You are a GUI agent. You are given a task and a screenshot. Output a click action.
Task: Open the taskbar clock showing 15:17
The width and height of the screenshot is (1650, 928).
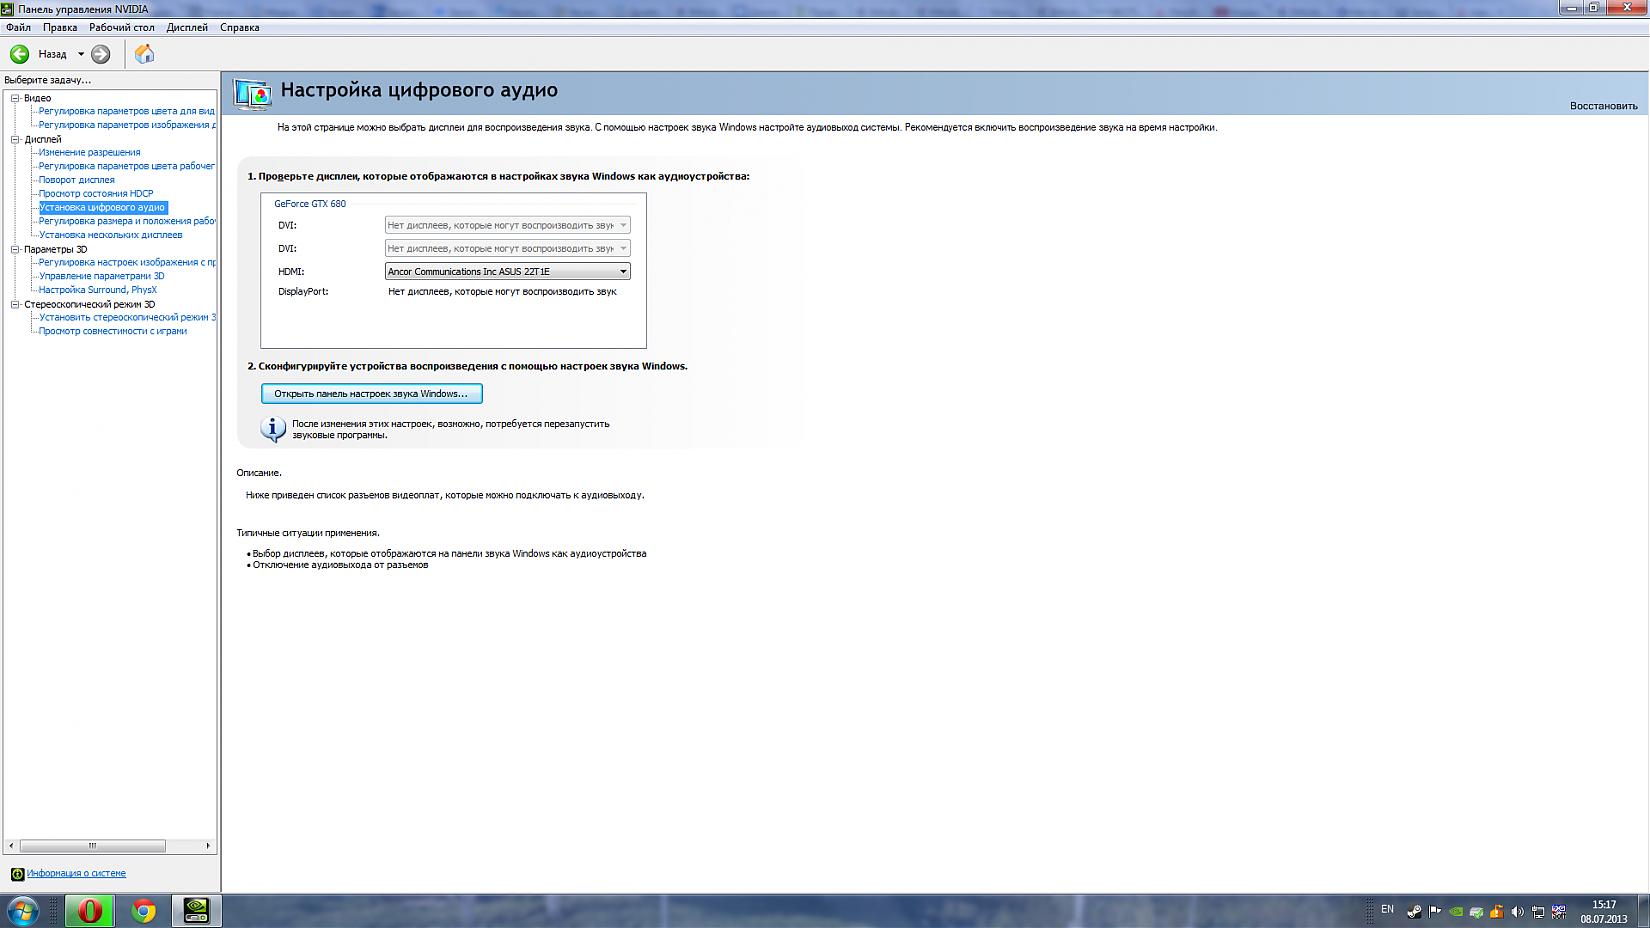1604,911
